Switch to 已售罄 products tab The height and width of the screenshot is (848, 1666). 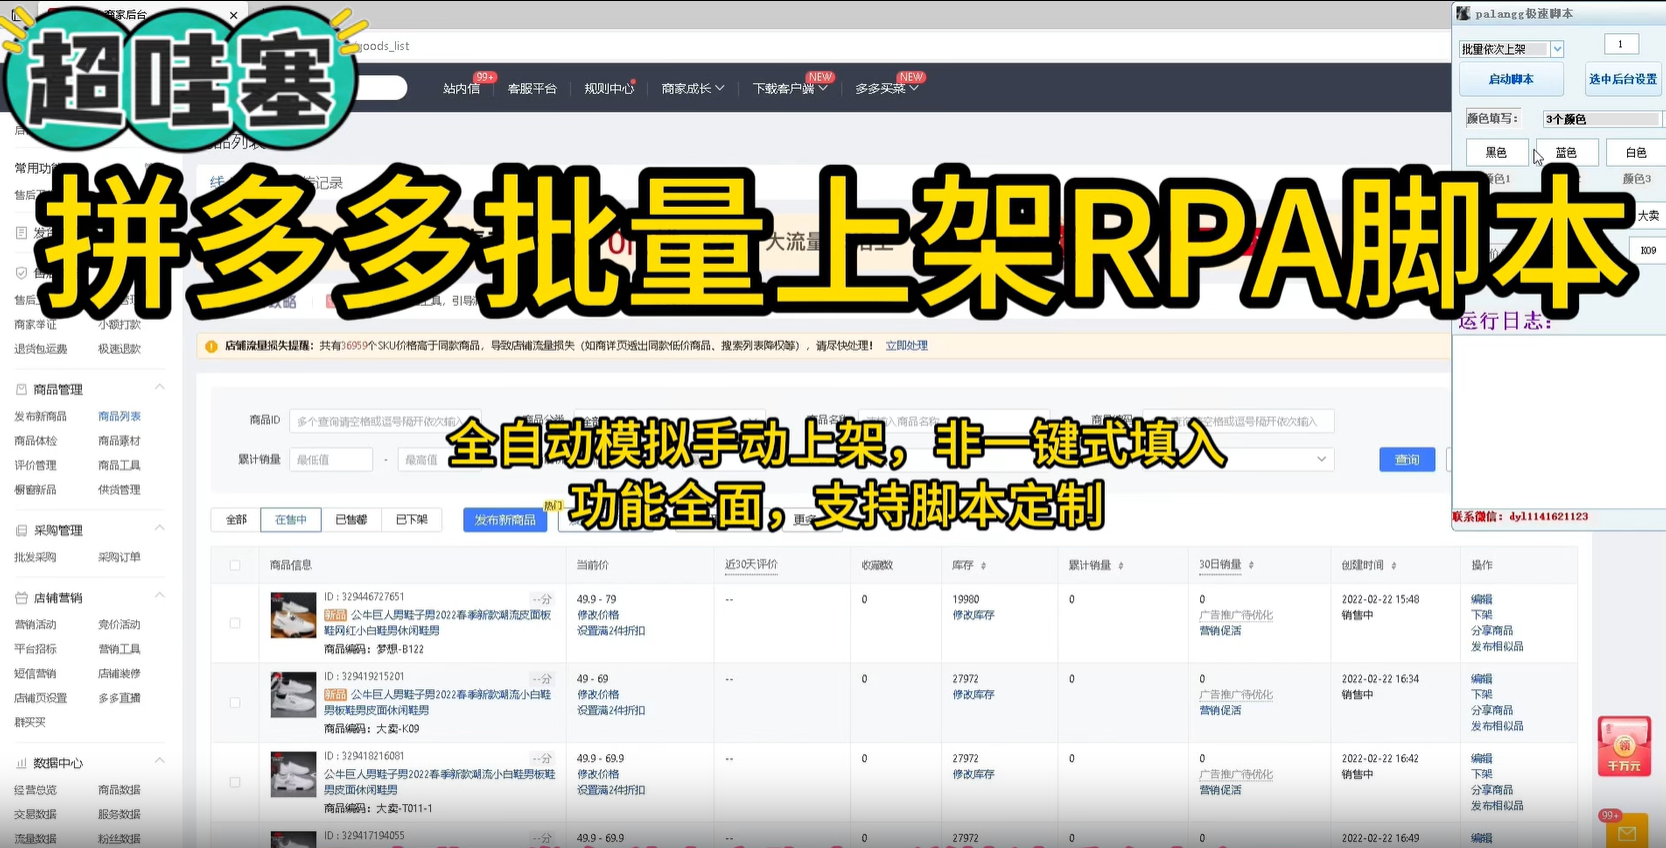(351, 520)
